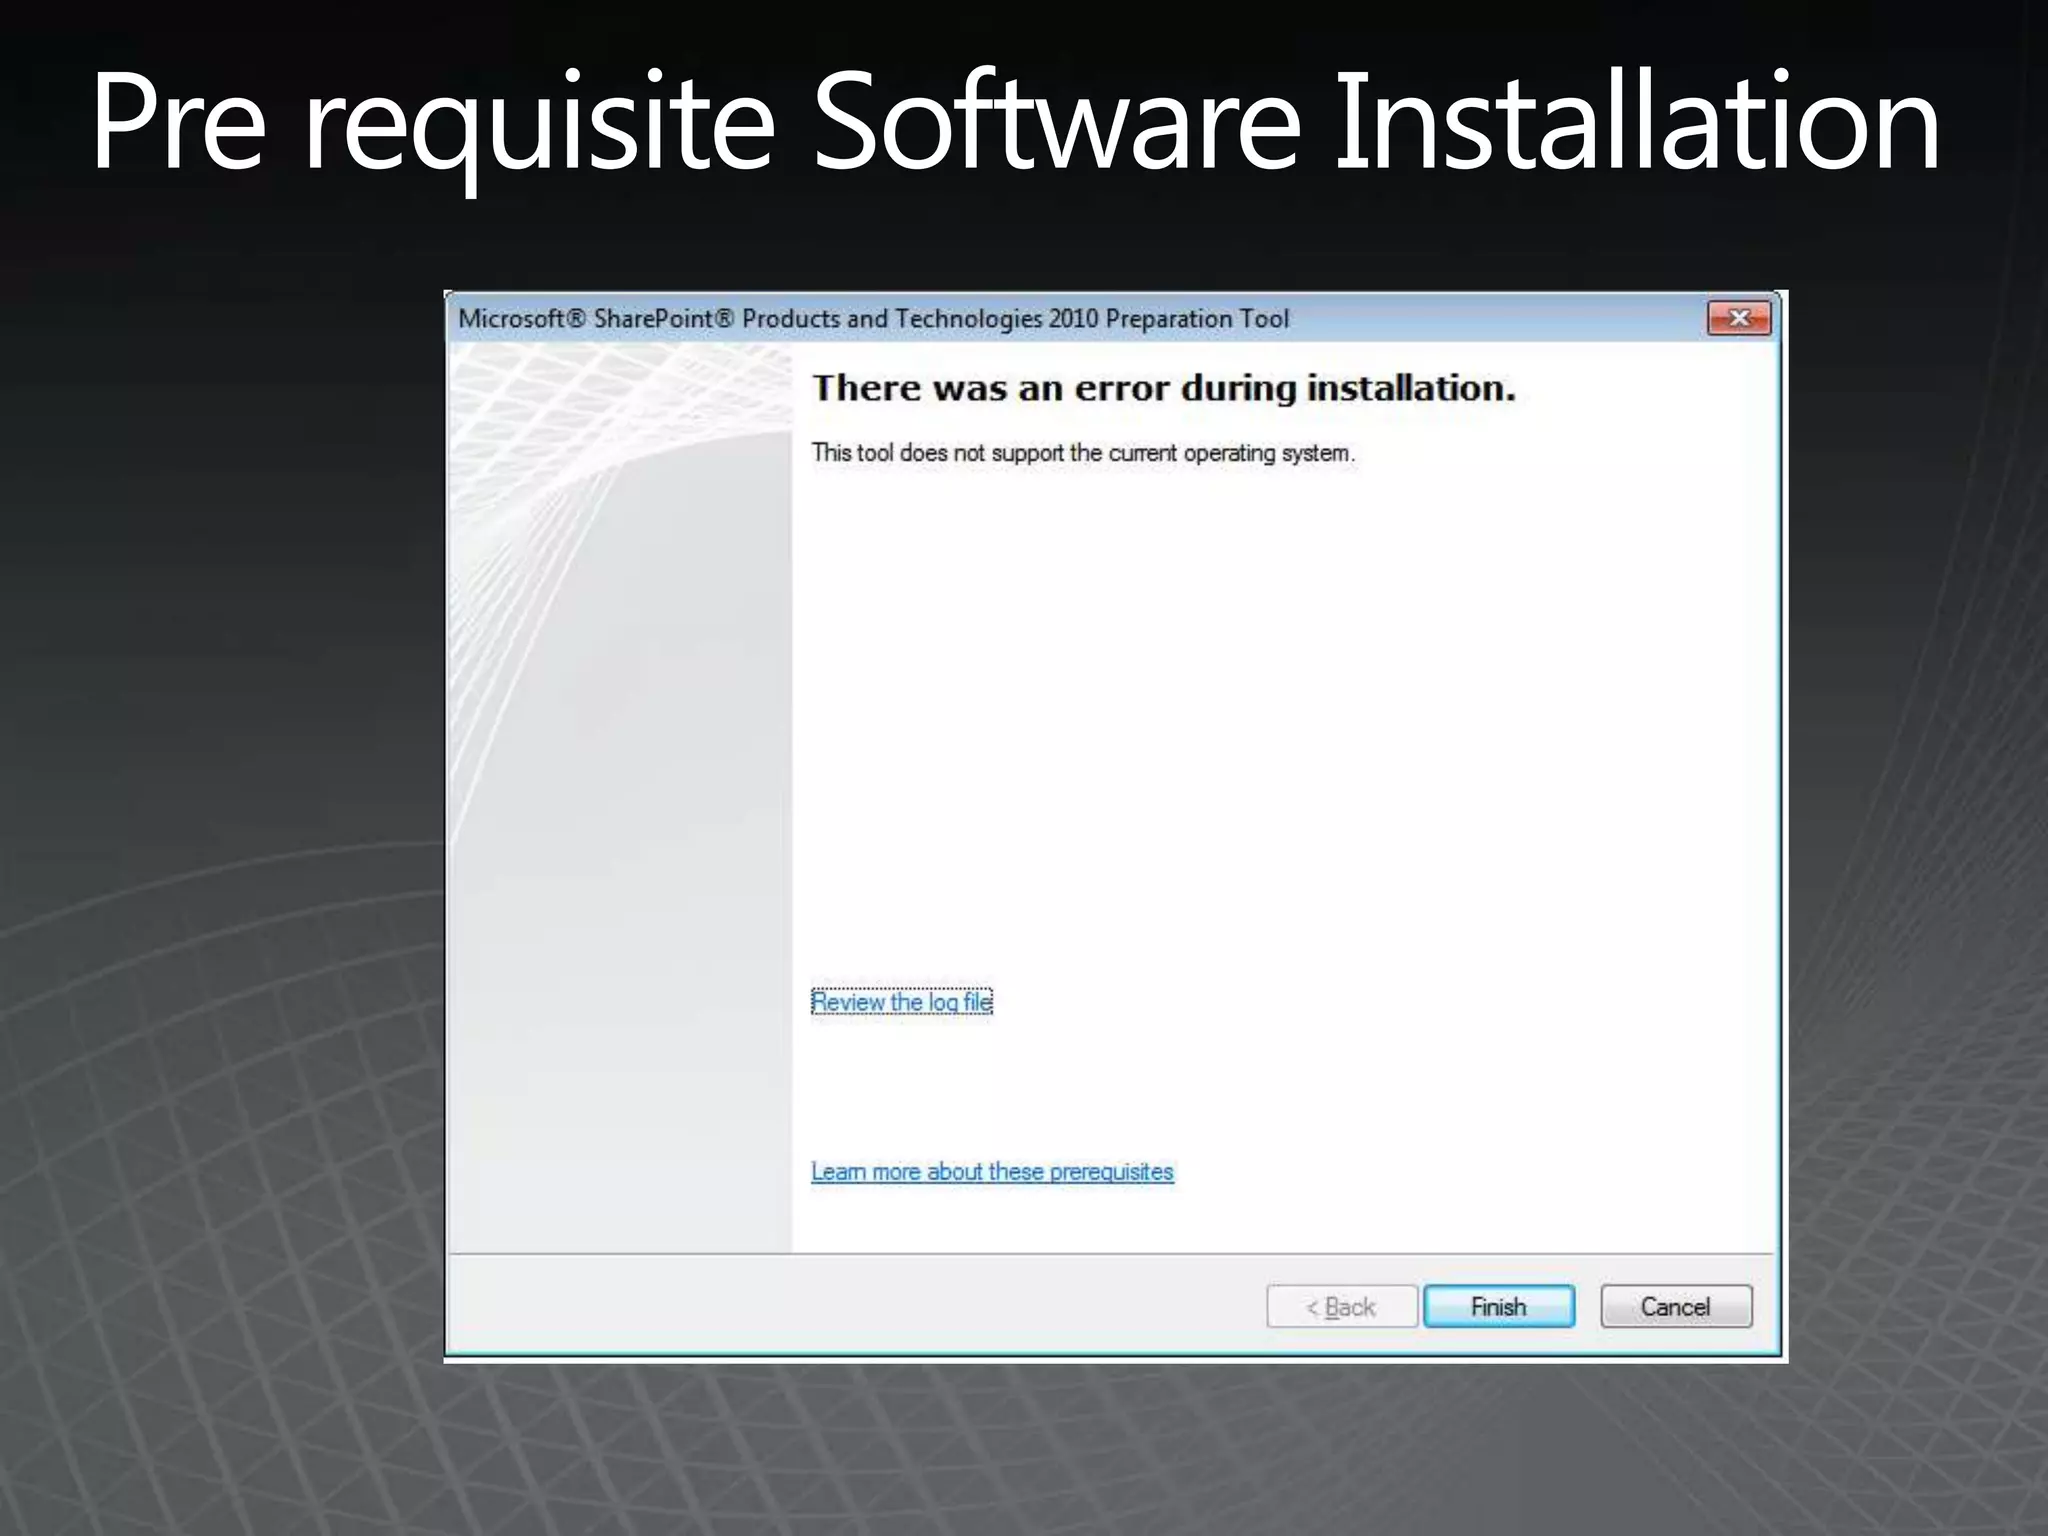The height and width of the screenshot is (1536, 2048).
Task: Click the Finish button
Action: [1499, 1306]
